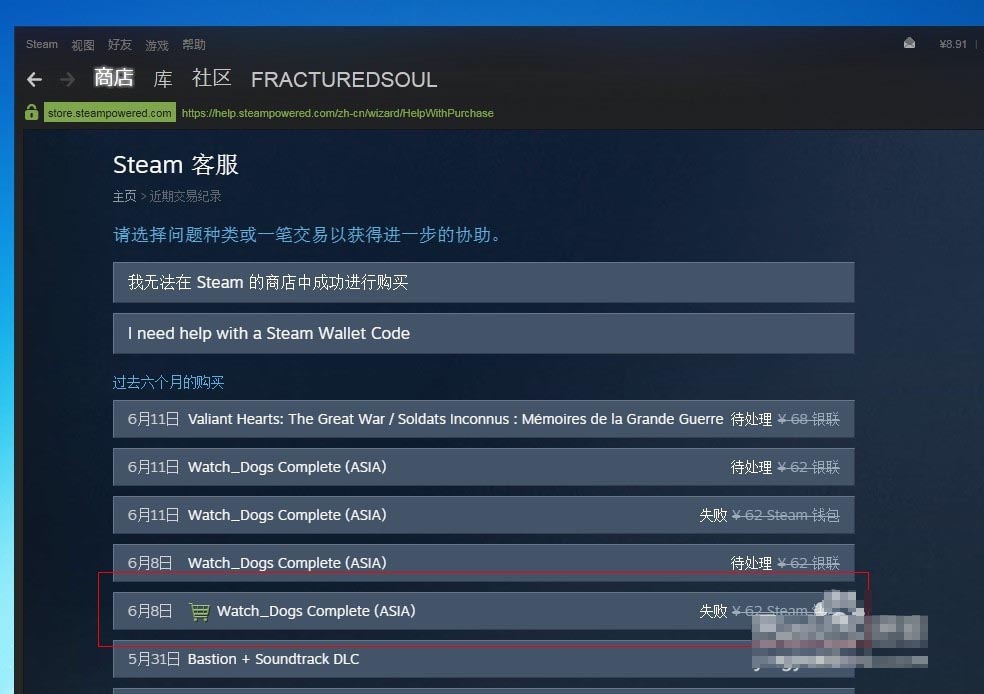Viewport: 984px width, 694px height.
Task: Click the green shopping cart icon
Action: pos(199,611)
